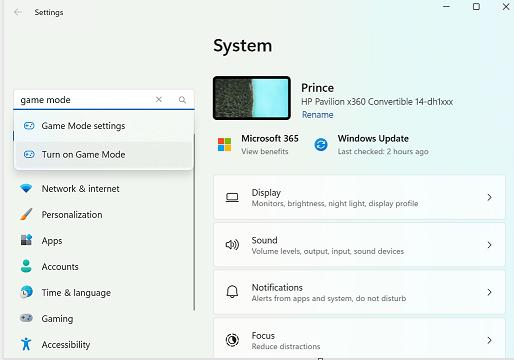The image size is (514, 360).
Task: Minimize the Settings window
Action: click(446, 7)
